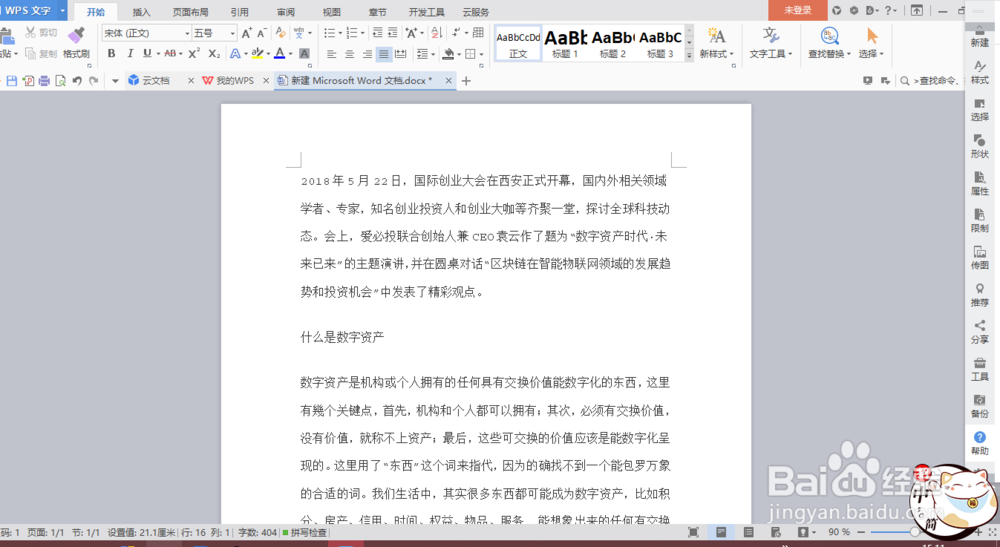Toggle spell check (拼写检查) in status bar
This screenshot has height=547, width=1000.
(x=305, y=532)
